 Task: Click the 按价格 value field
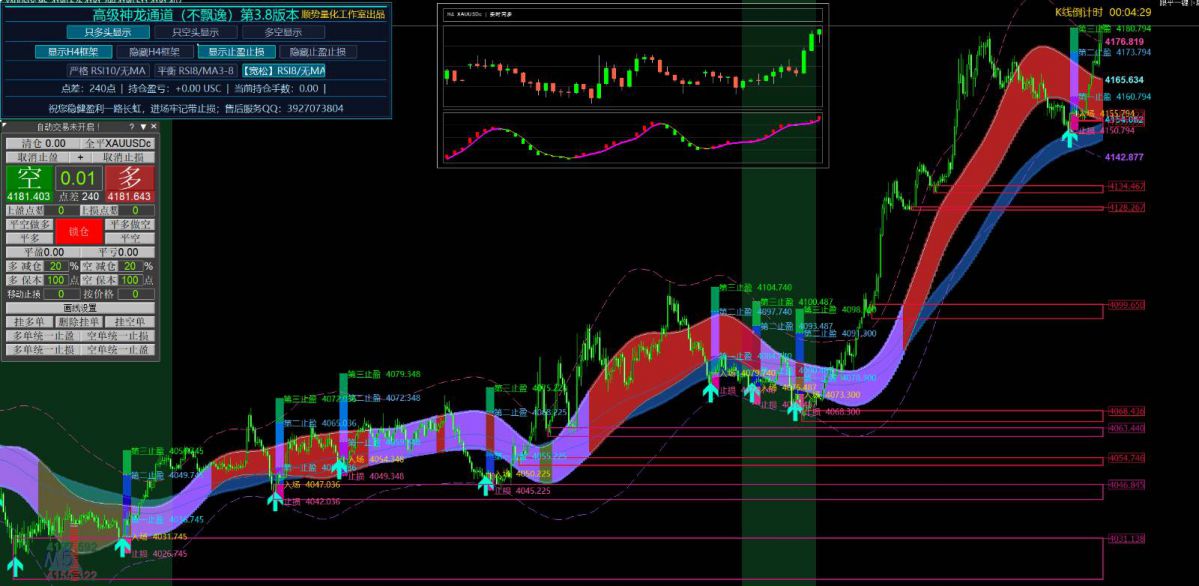(x=135, y=294)
